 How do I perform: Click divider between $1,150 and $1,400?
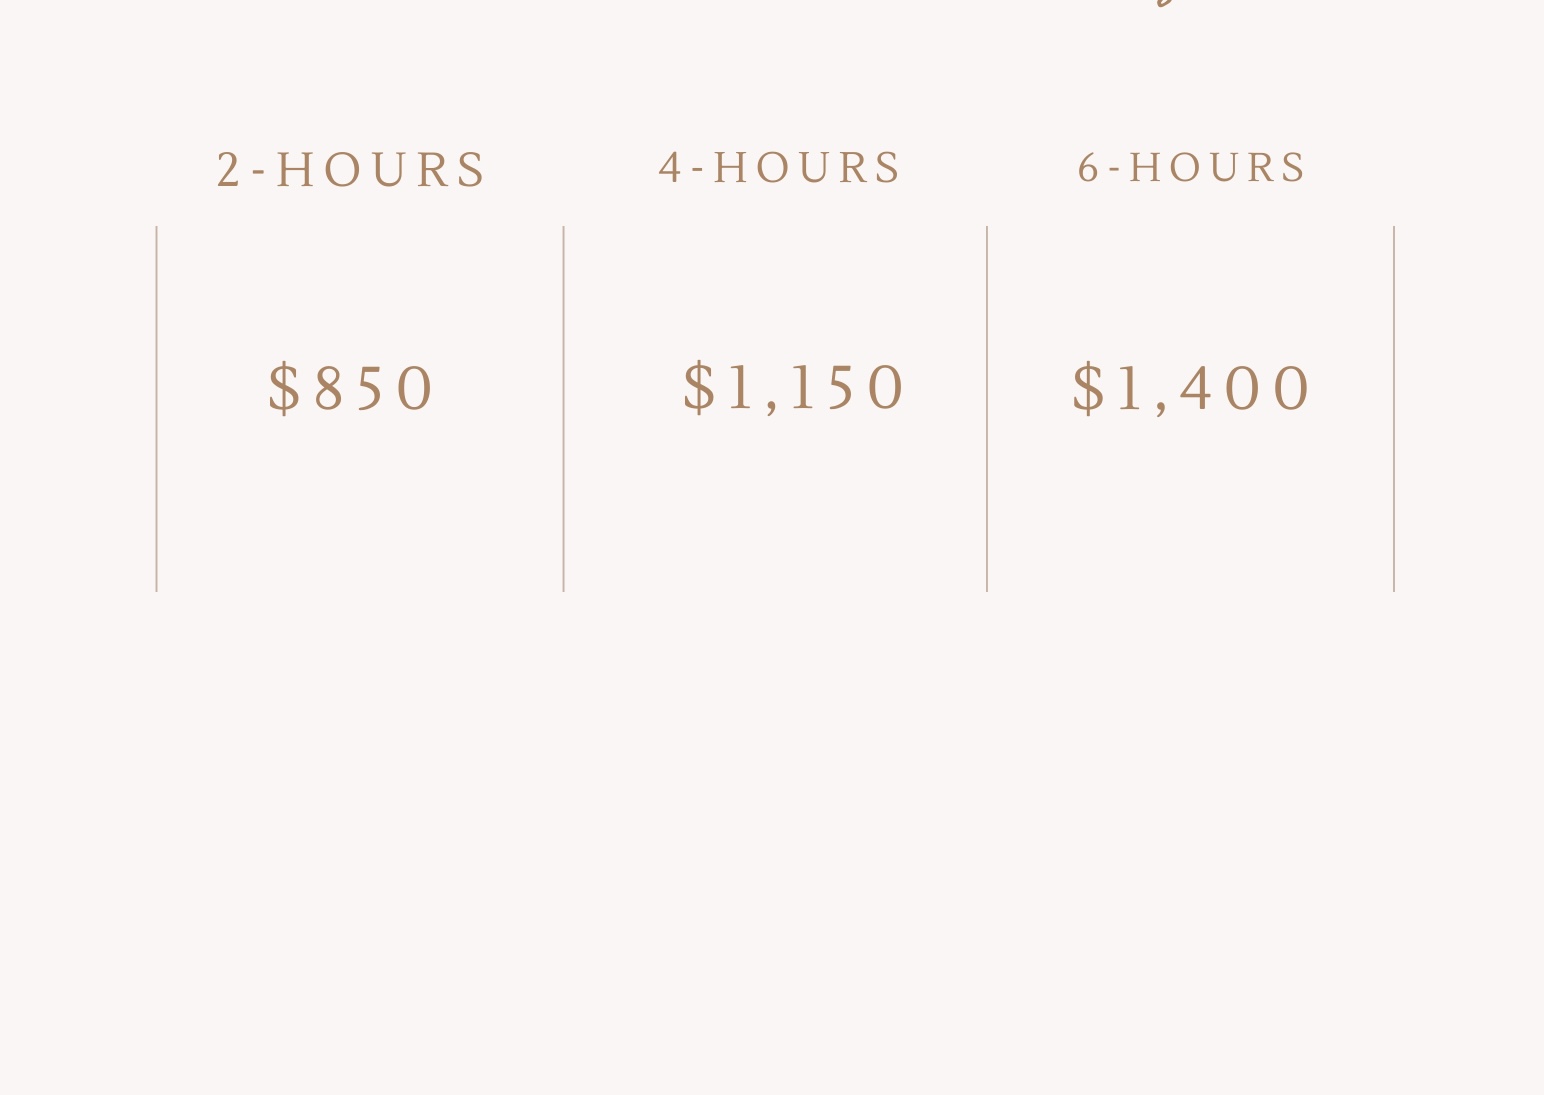[x=987, y=408]
